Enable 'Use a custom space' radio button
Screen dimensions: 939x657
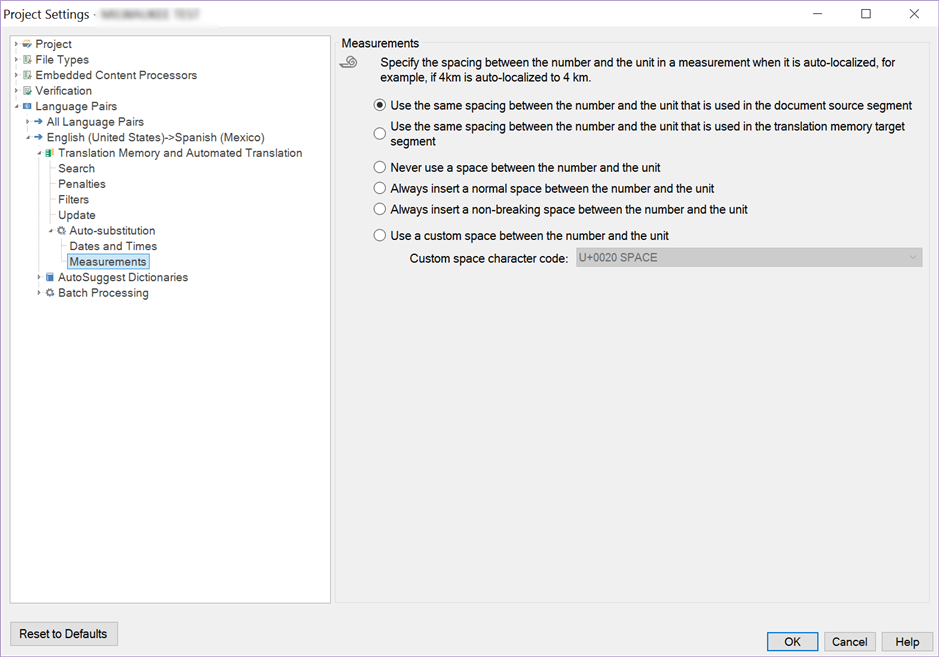[x=380, y=235]
